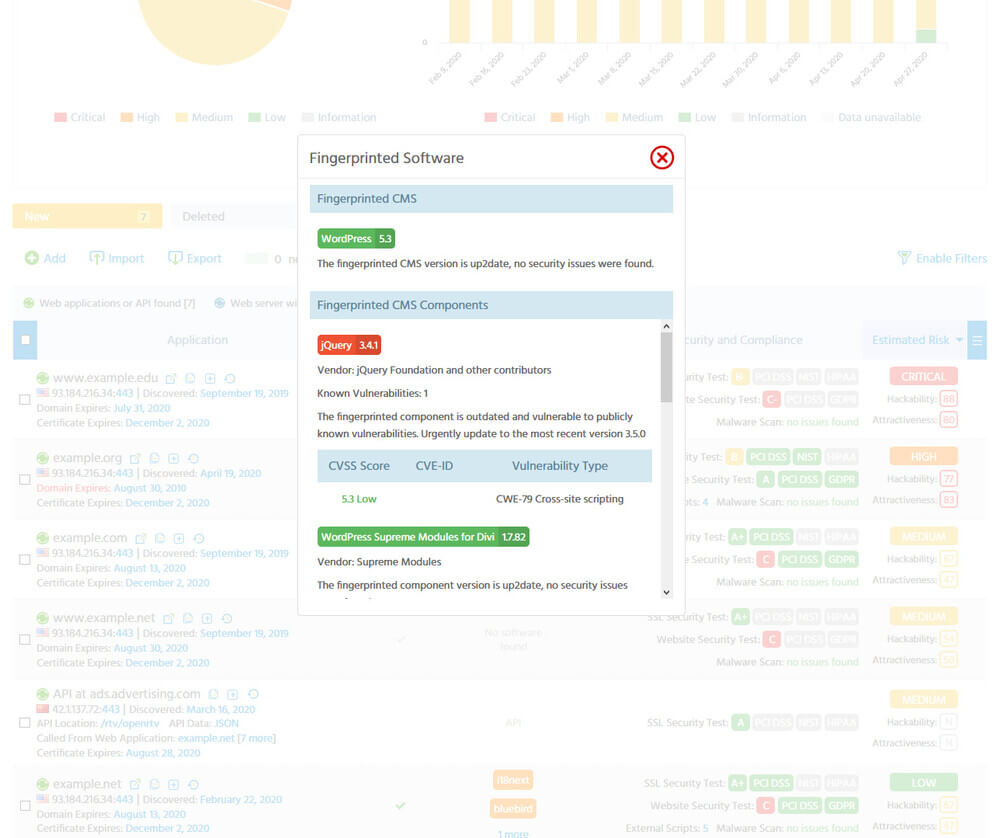
Task: Click the Critical legend swatch in the pie chart
Action: [x=61, y=117]
